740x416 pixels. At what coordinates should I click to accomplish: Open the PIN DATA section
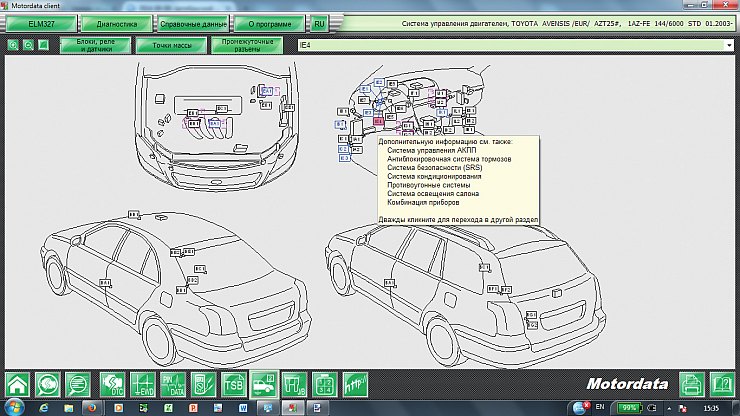173,384
